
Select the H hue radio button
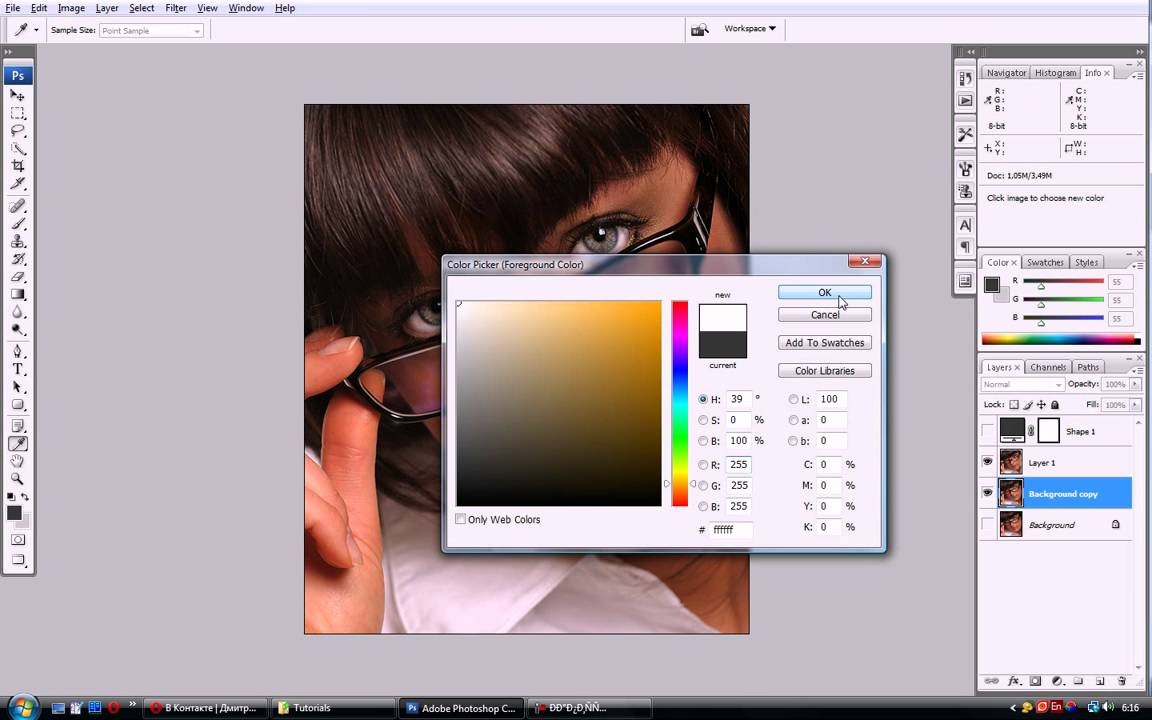(x=703, y=399)
